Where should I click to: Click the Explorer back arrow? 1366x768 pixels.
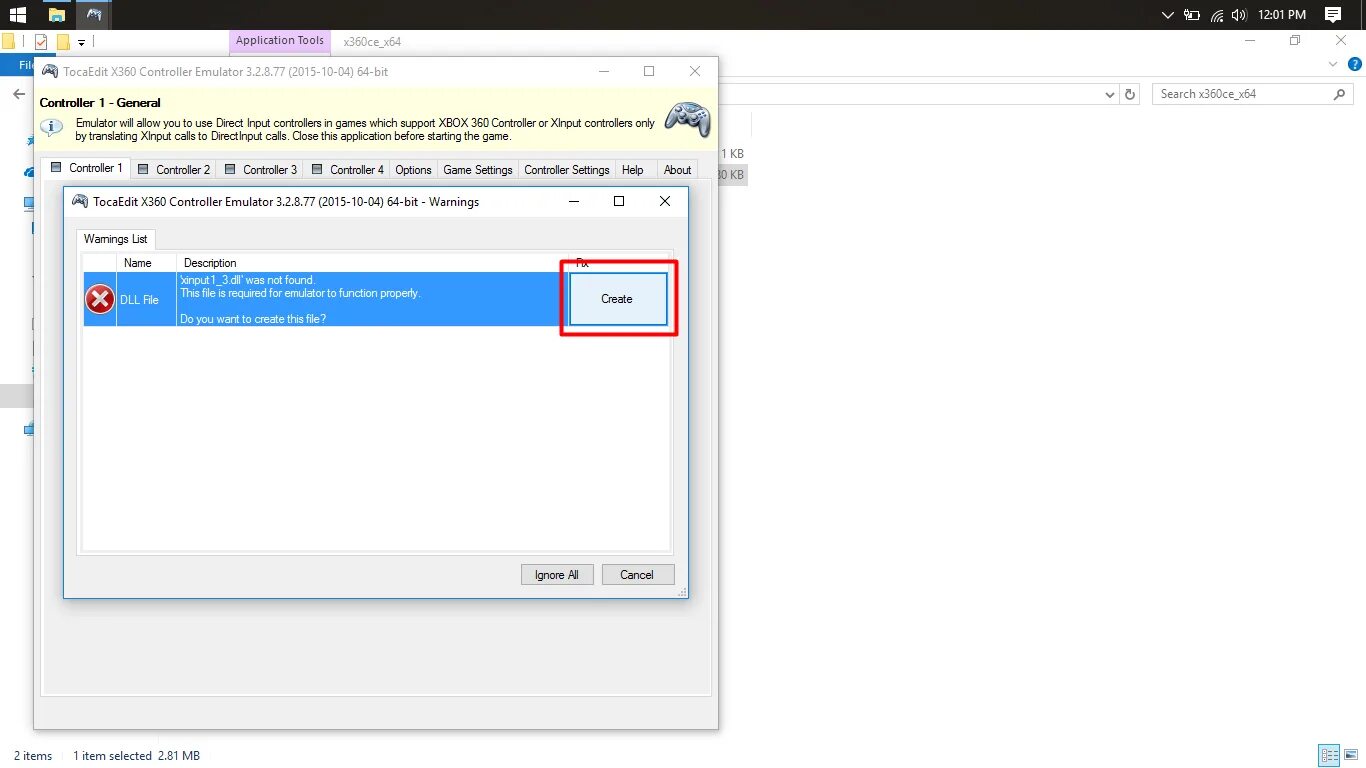pyautogui.click(x=18, y=94)
